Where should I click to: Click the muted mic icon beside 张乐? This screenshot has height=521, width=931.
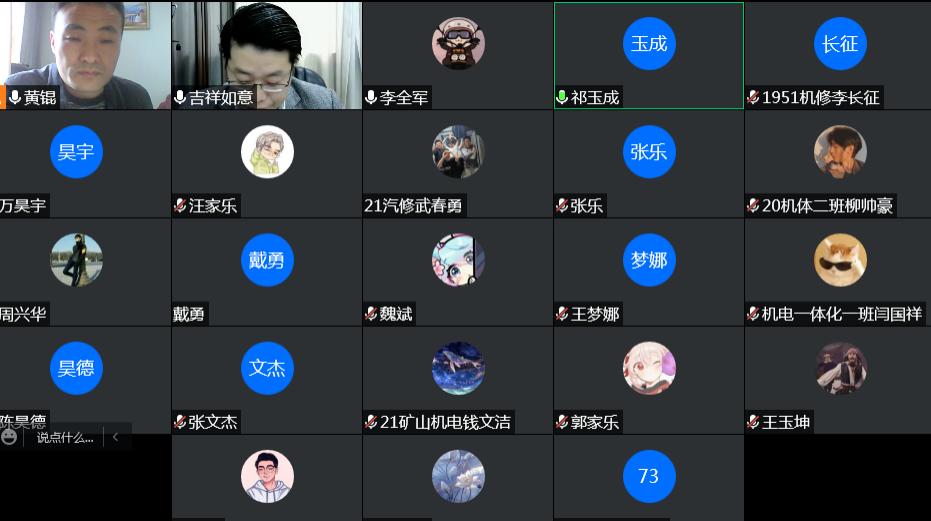click(562, 206)
